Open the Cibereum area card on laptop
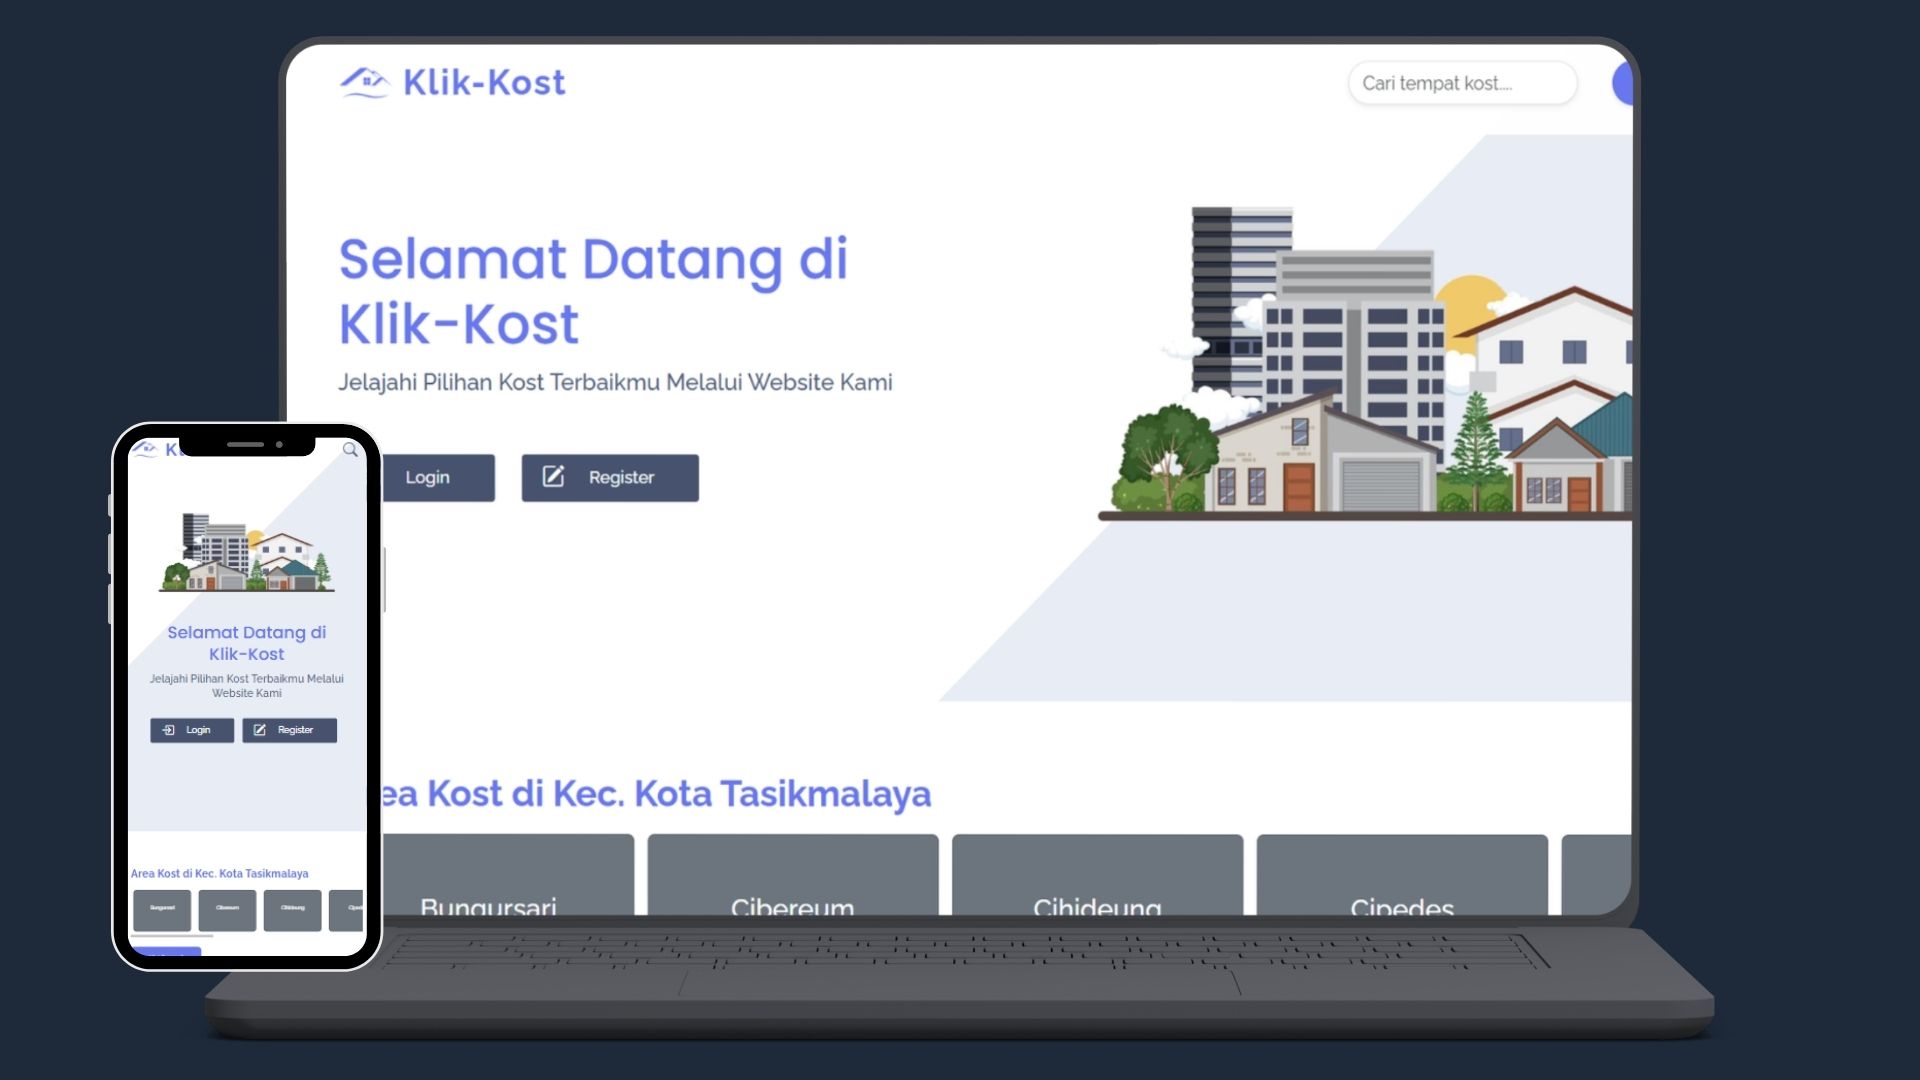 [x=792, y=875]
